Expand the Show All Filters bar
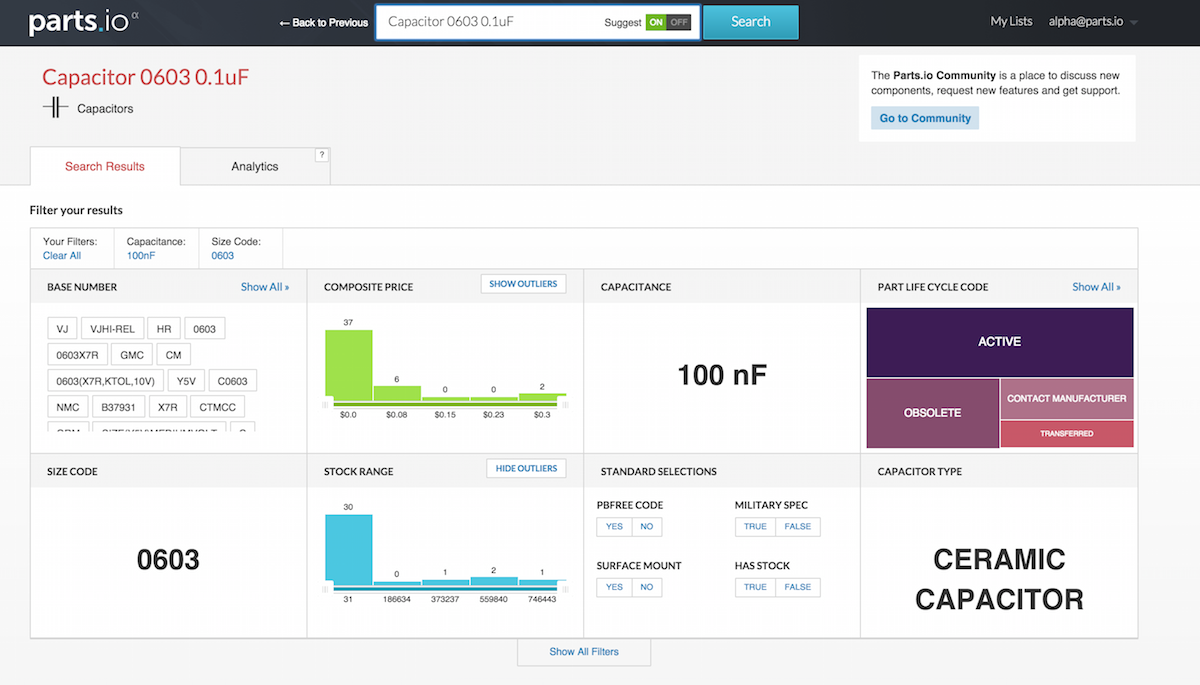 tap(584, 652)
